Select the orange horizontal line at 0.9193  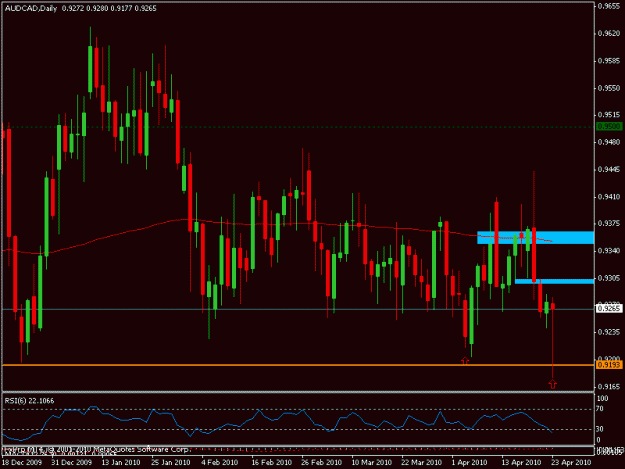(298, 365)
